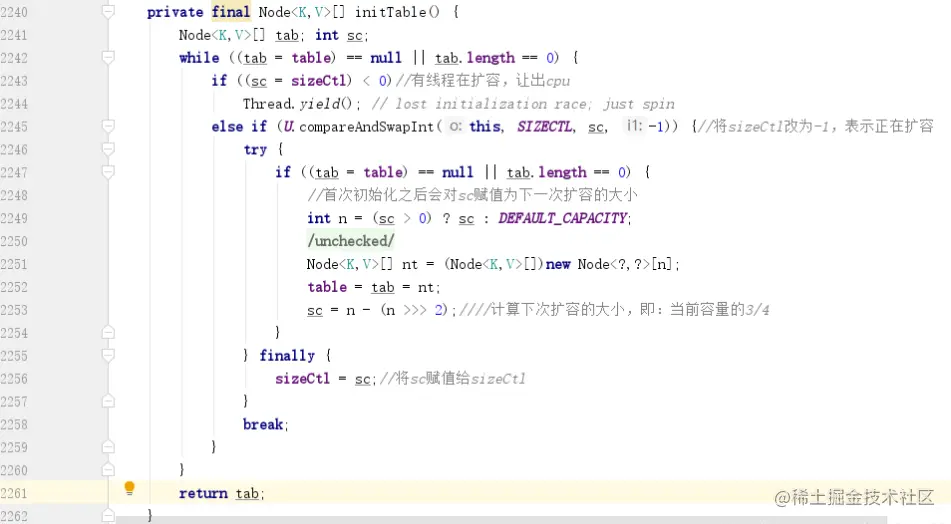Click the 'while' keyword
This screenshot has height=524, width=951.
pyautogui.click(x=199, y=58)
